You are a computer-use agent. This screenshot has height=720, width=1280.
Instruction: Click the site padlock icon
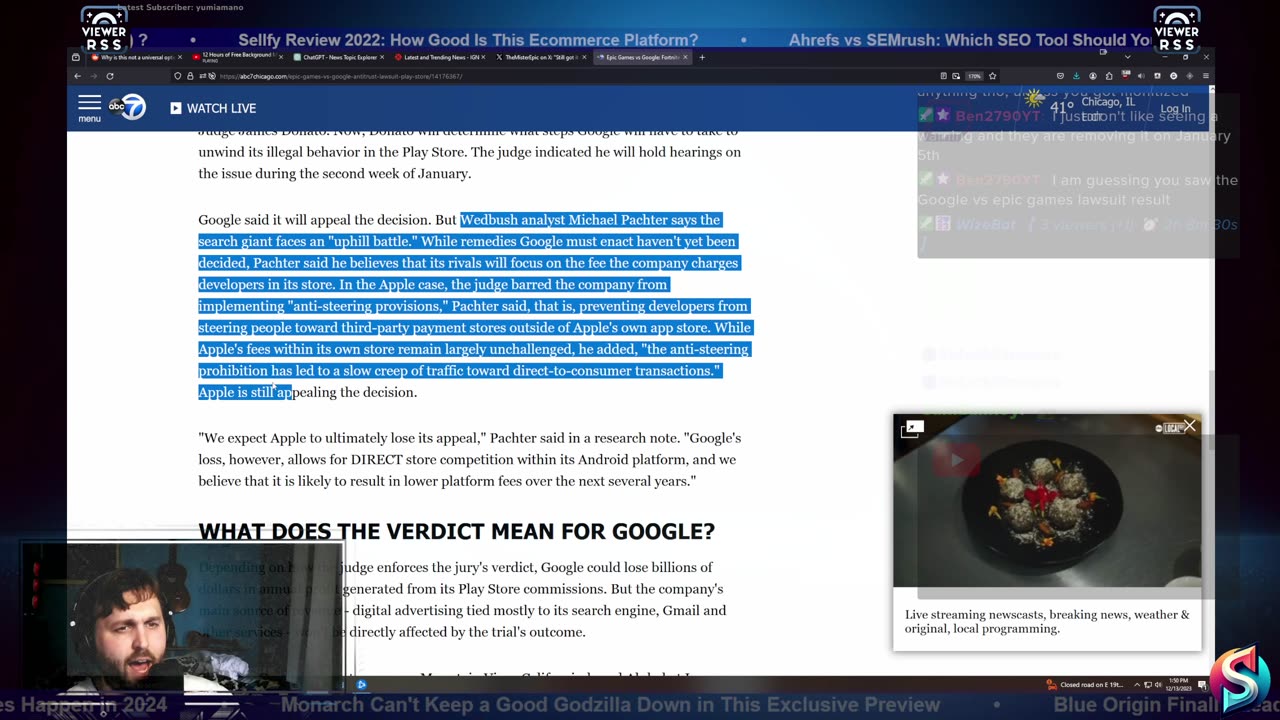point(190,76)
